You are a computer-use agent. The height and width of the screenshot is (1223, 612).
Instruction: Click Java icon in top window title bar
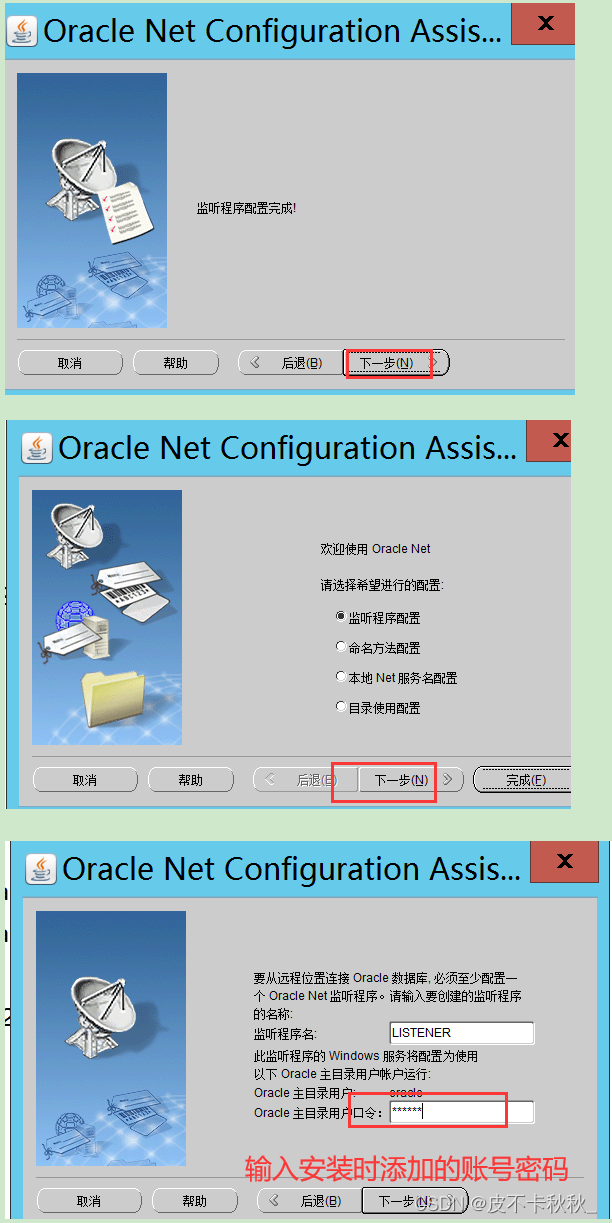tap(22, 31)
